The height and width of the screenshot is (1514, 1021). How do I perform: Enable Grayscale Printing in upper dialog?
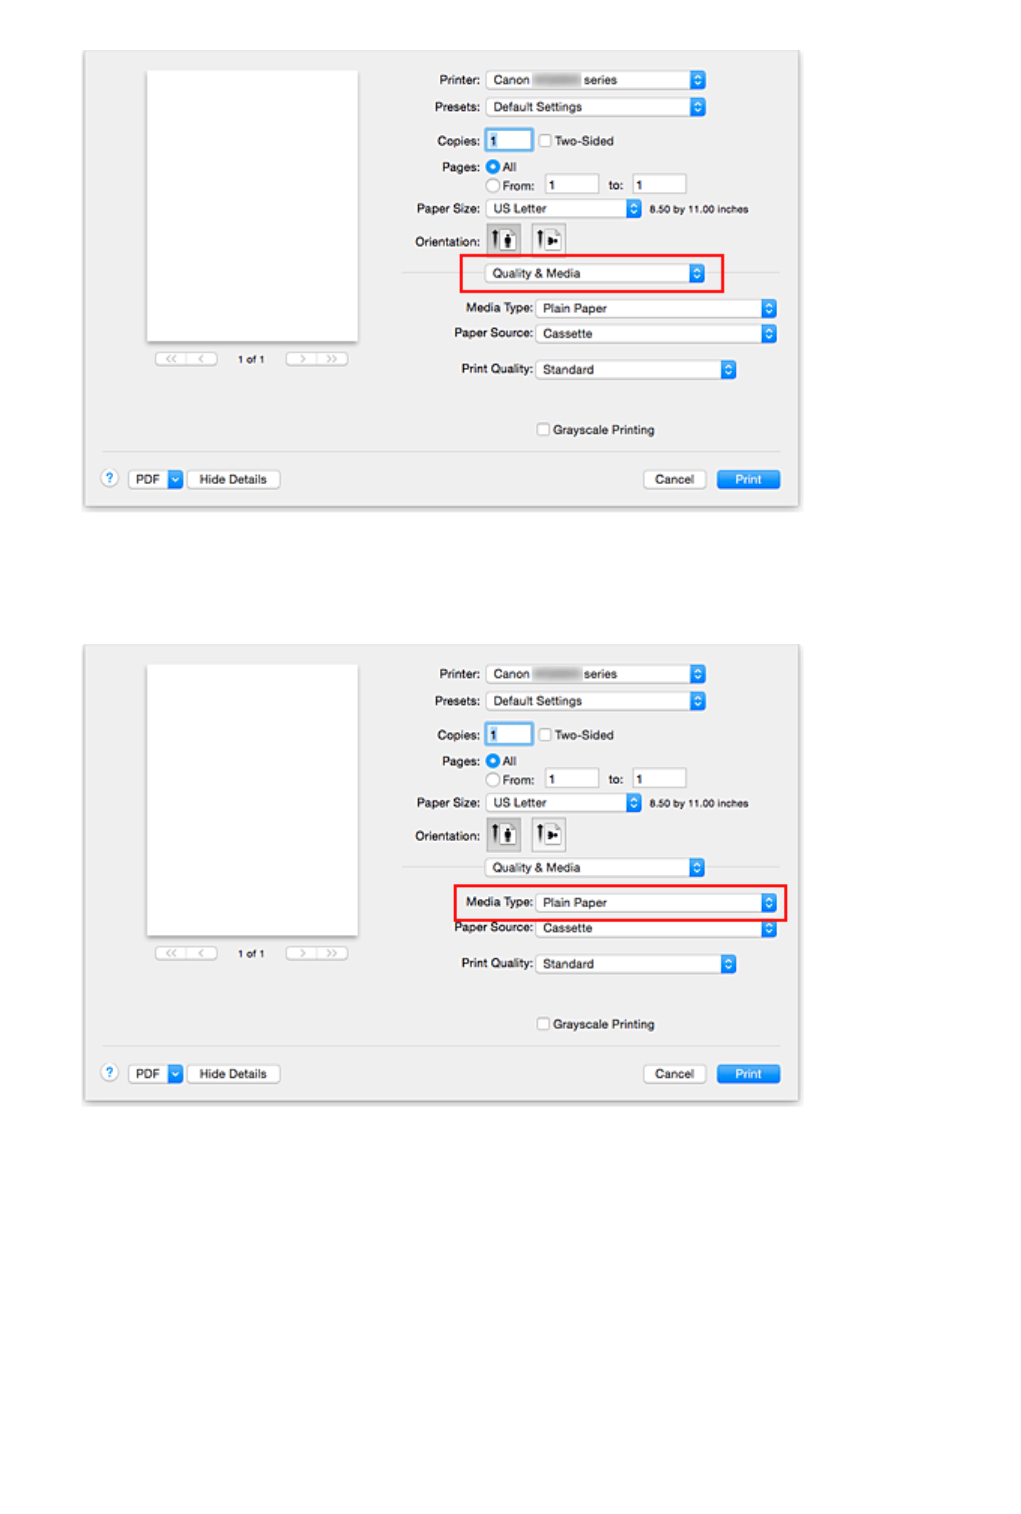pos(543,430)
